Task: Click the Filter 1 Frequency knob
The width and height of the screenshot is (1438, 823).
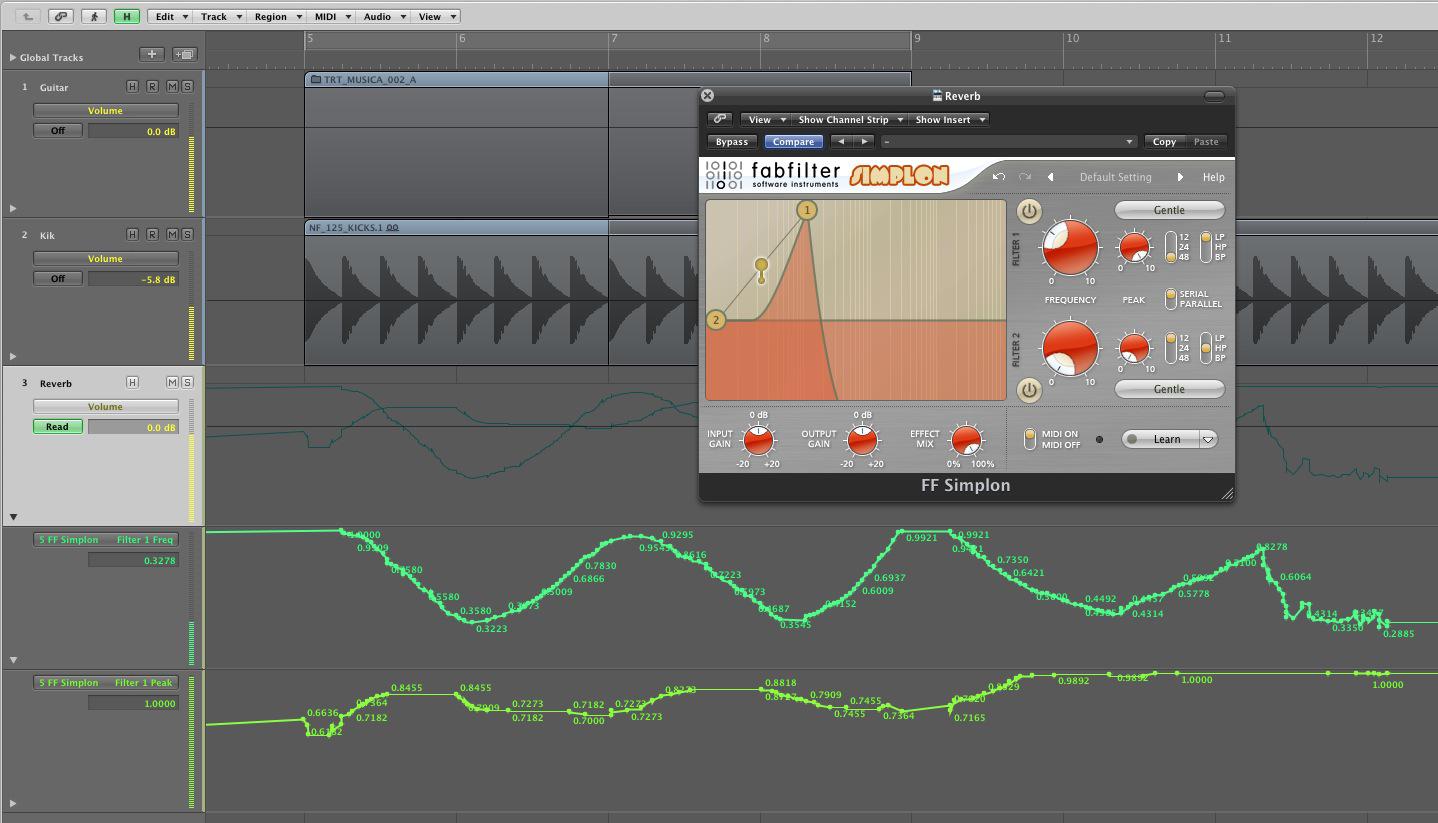Action: [1070, 248]
